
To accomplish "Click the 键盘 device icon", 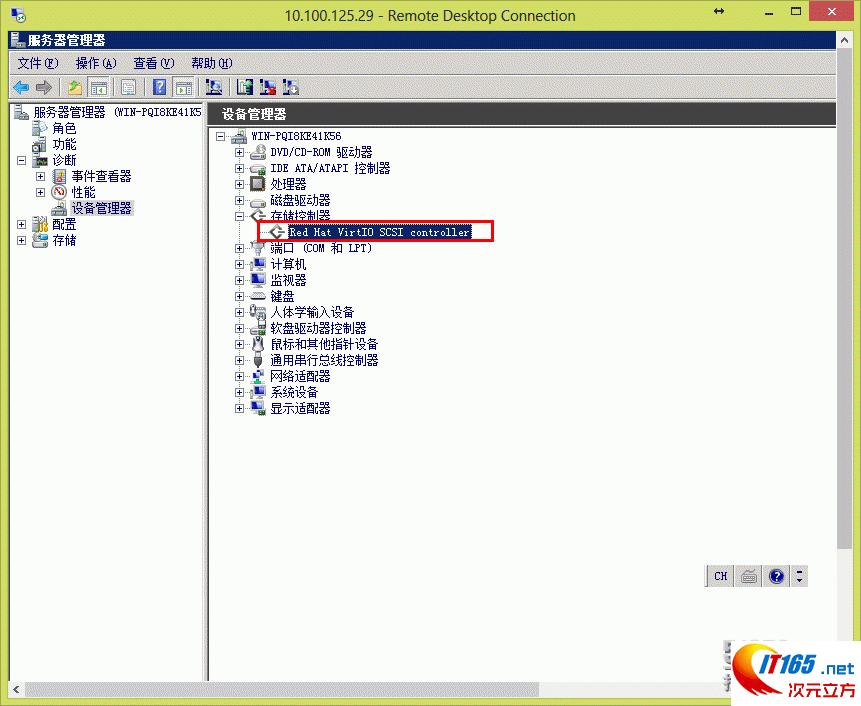I will click(x=258, y=296).
